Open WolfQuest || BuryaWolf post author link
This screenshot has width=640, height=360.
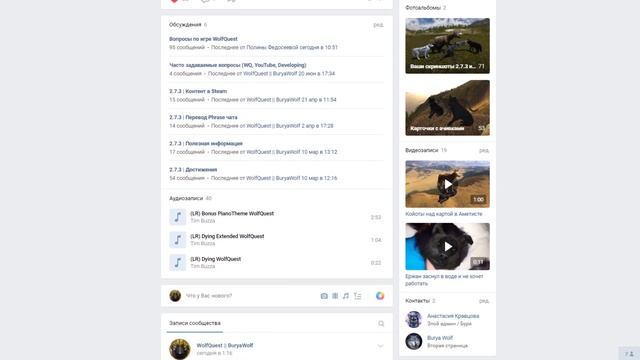(225, 345)
